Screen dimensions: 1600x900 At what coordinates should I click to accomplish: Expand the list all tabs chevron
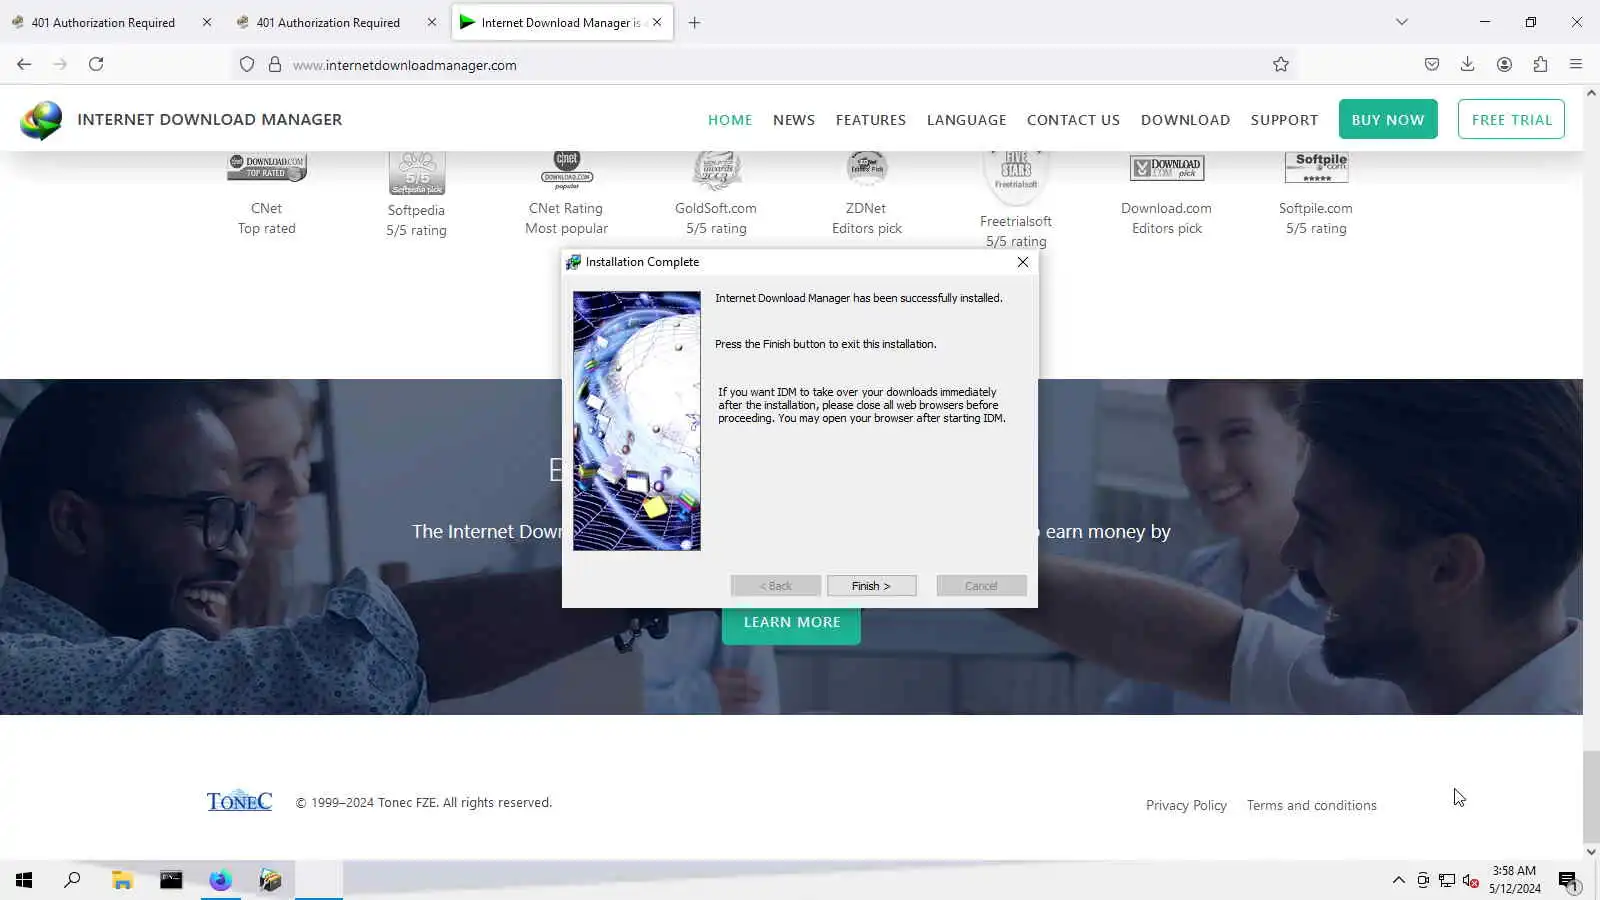click(1402, 22)
